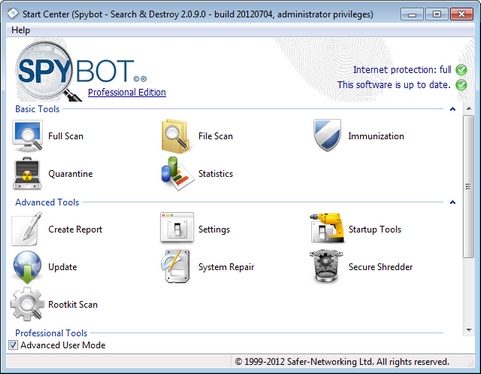The image size is (481, 374).
Task: Click the scrollbar down arrow
Action: (x=469, y=330)
